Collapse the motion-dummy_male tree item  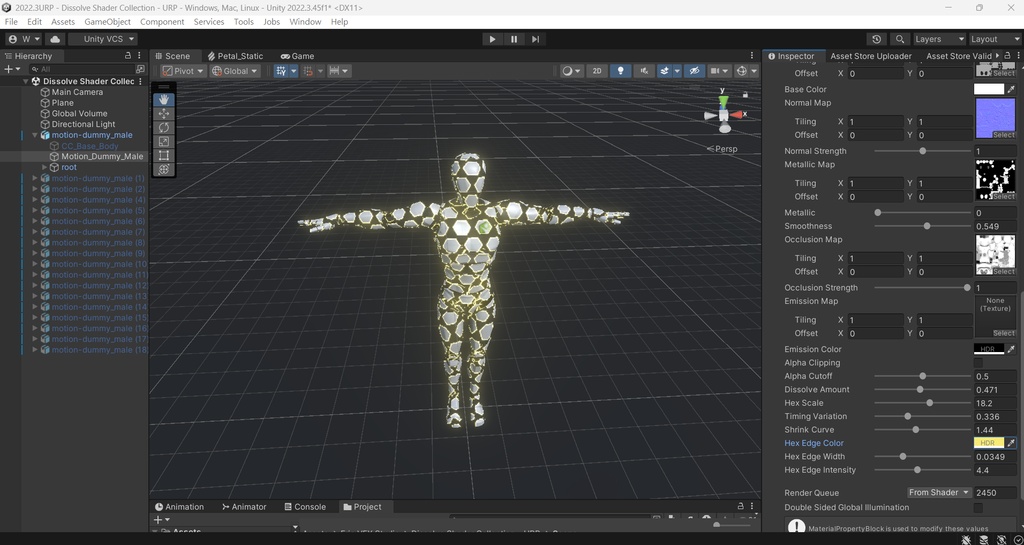point(35,135)
